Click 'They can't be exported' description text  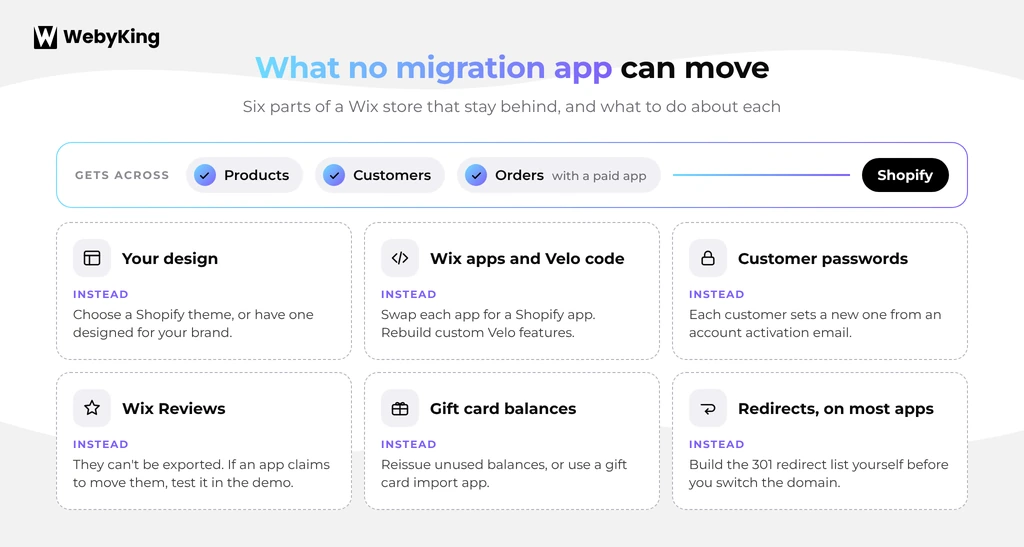pos(201,474)
